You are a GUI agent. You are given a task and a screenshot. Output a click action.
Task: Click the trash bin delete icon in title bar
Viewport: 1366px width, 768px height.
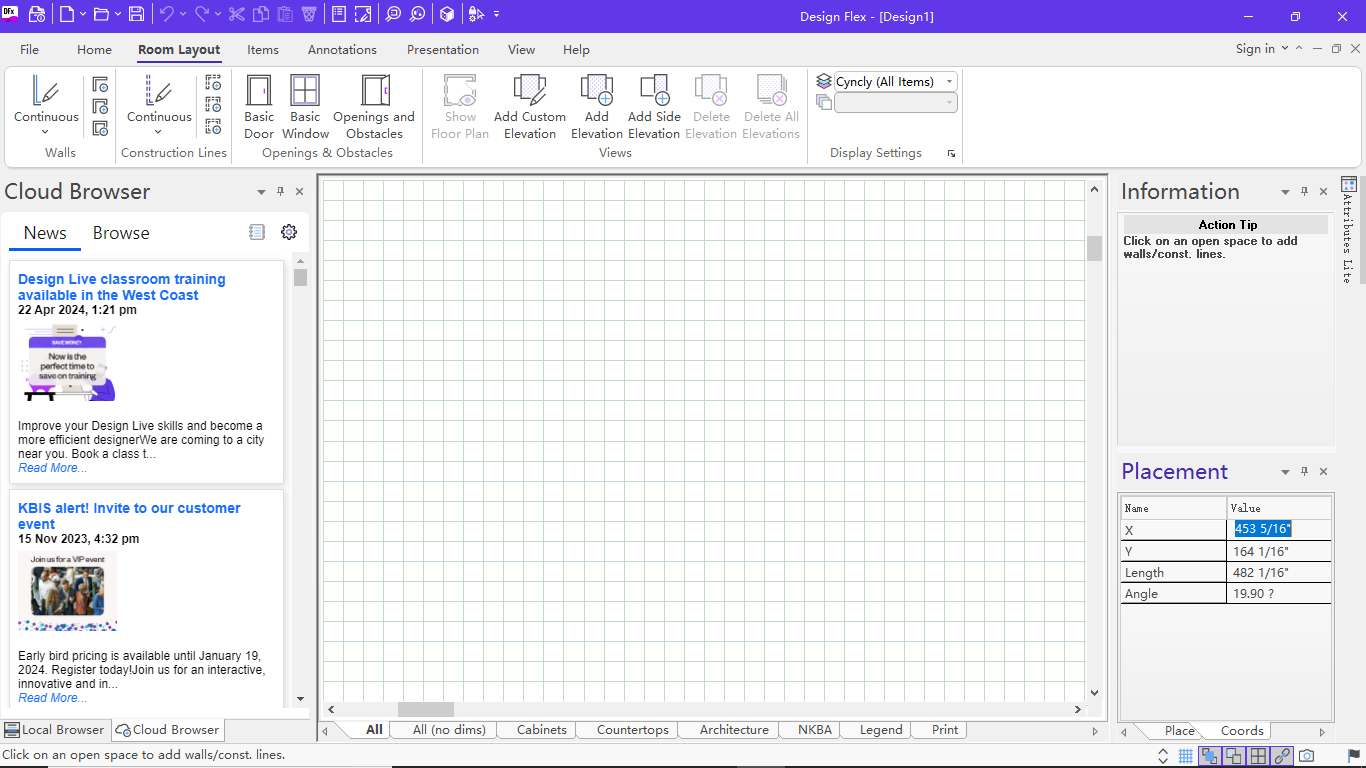coord(308,14)
